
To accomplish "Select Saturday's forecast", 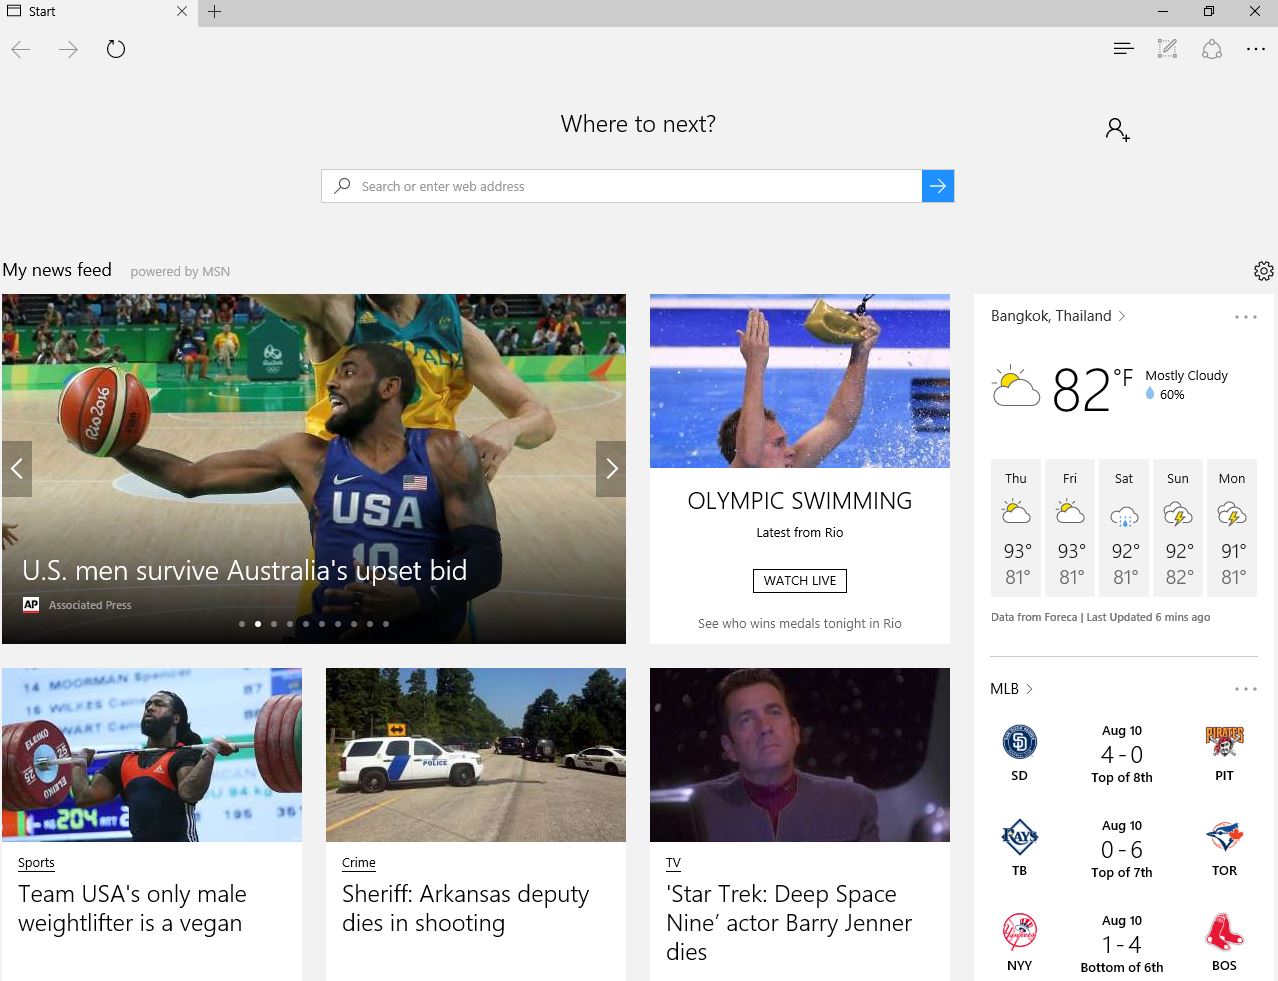I will tap(1124, 529).
